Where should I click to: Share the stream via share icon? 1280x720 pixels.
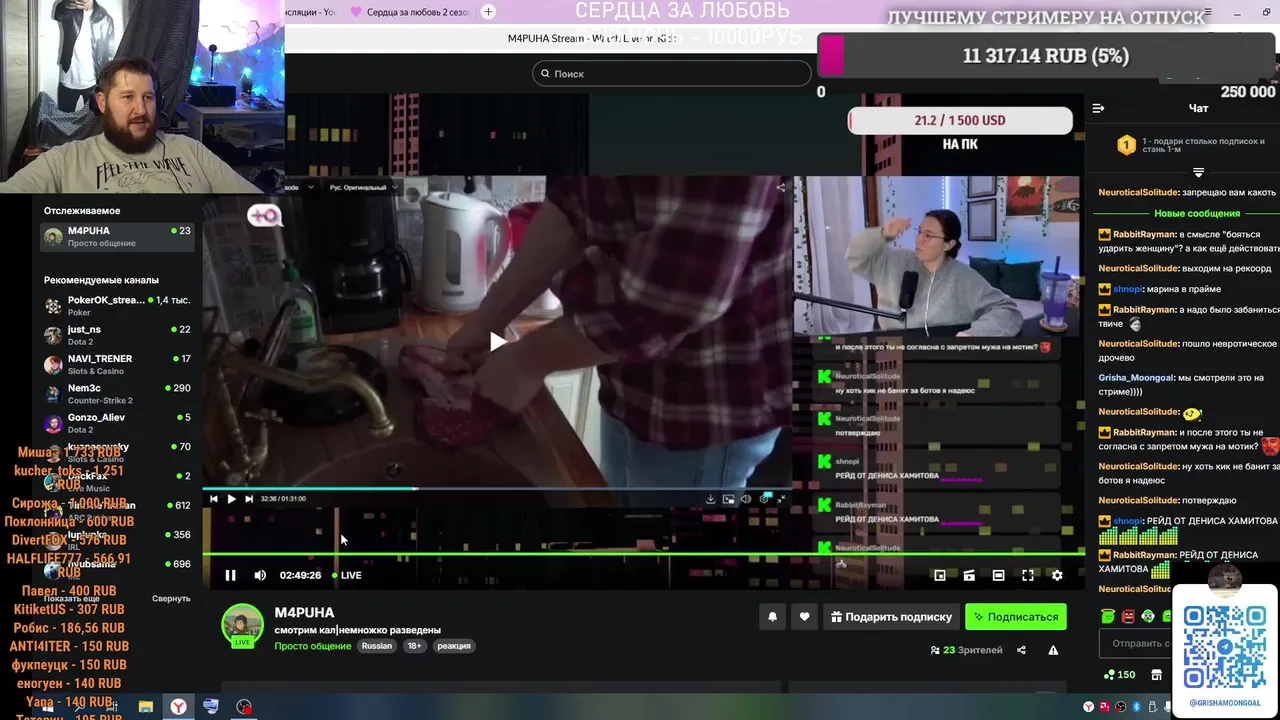point(1021,650)
